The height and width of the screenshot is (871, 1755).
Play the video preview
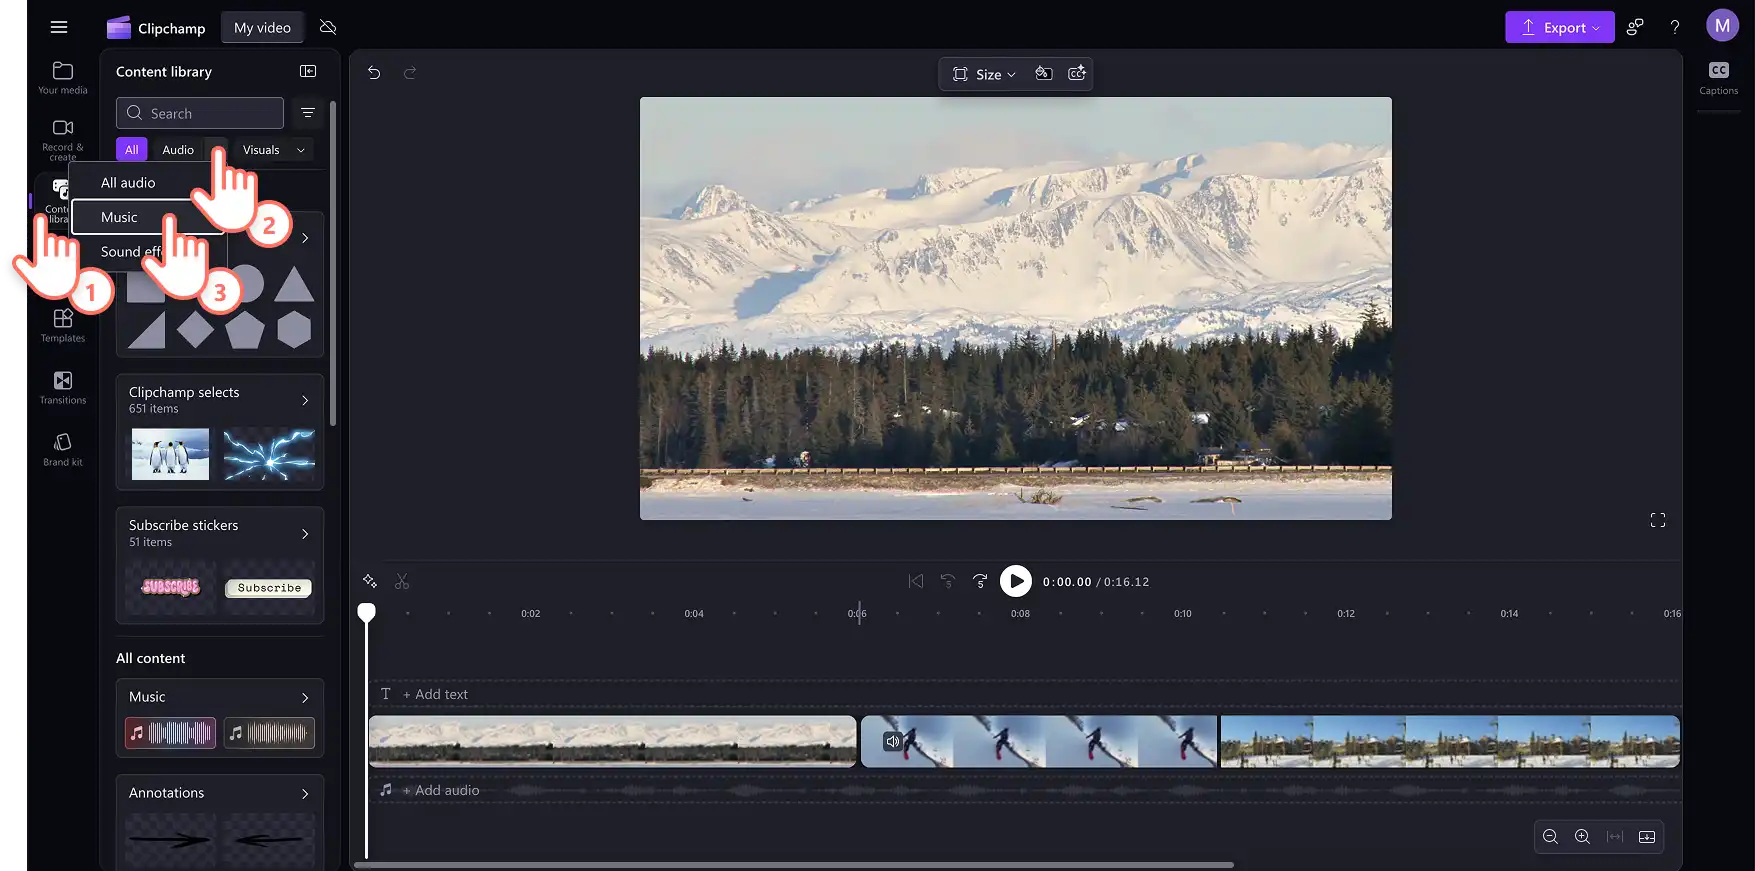tap(1016, 581)
